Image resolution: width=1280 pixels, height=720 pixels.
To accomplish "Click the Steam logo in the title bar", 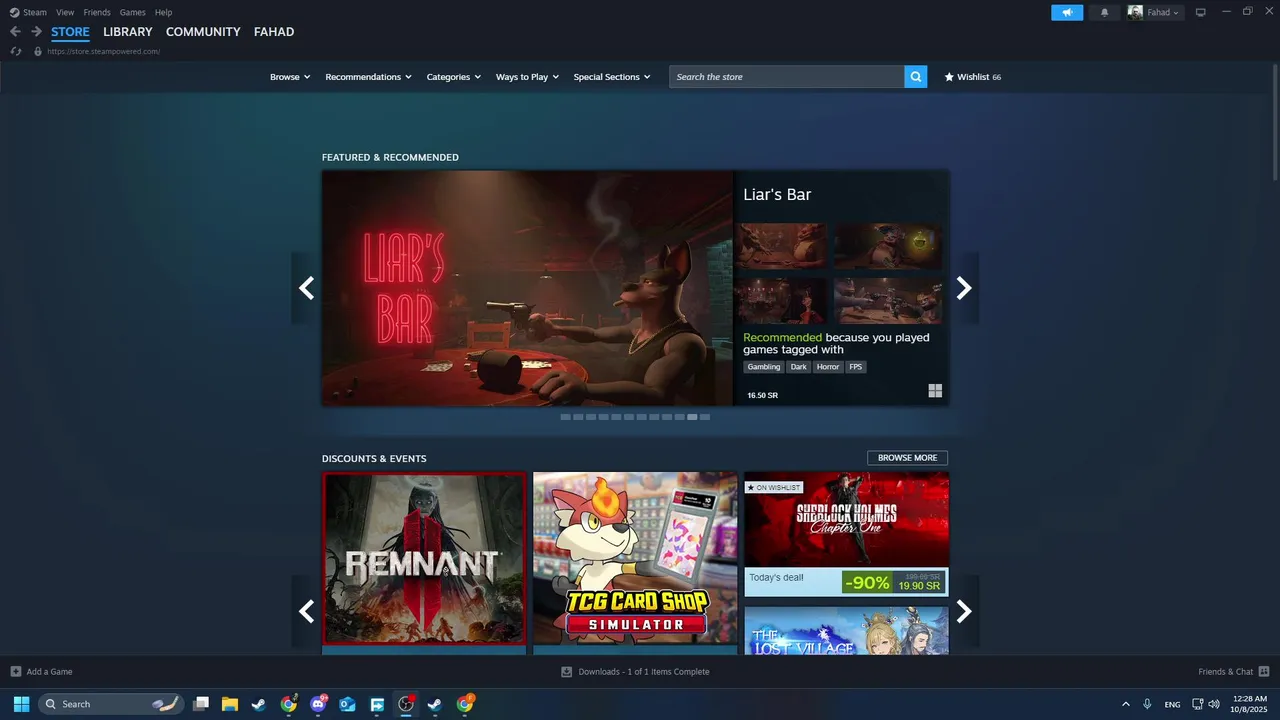I will tap(14, 12).
